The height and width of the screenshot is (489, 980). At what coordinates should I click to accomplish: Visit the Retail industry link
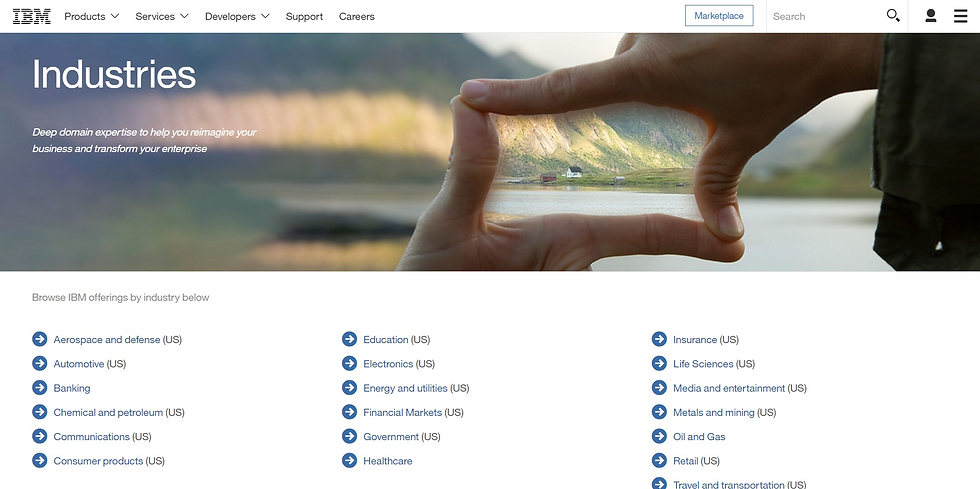pyautogui.click(x=686, y=461)
